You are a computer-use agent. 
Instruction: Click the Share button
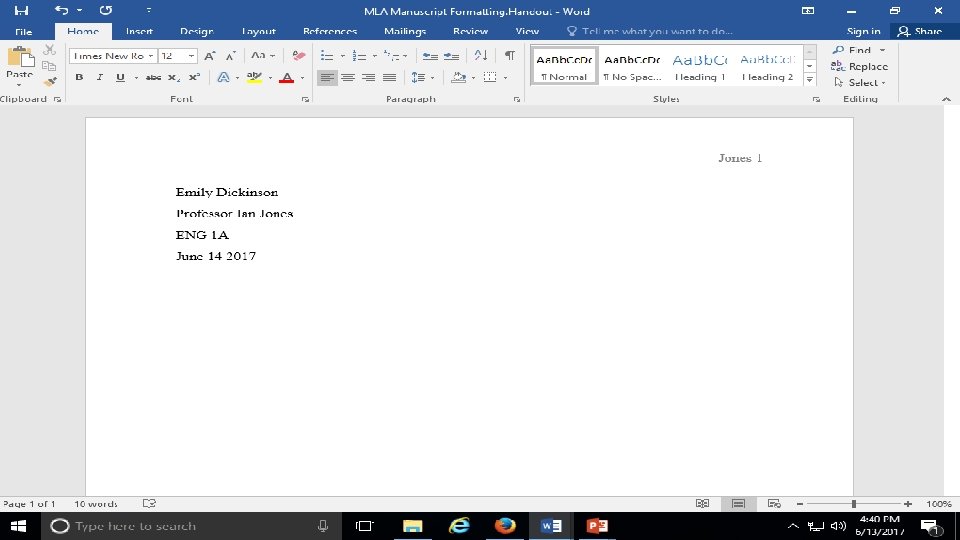pyautogui.click(x=920, y=31)
